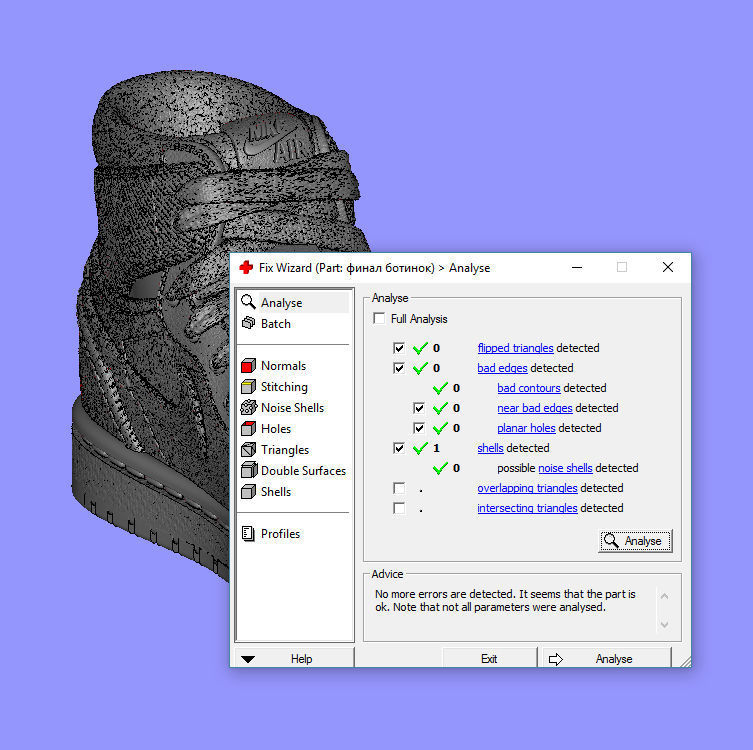Click the Double Surfaces icon
Screen dimensions: 753x750
(x=249, y=470)
